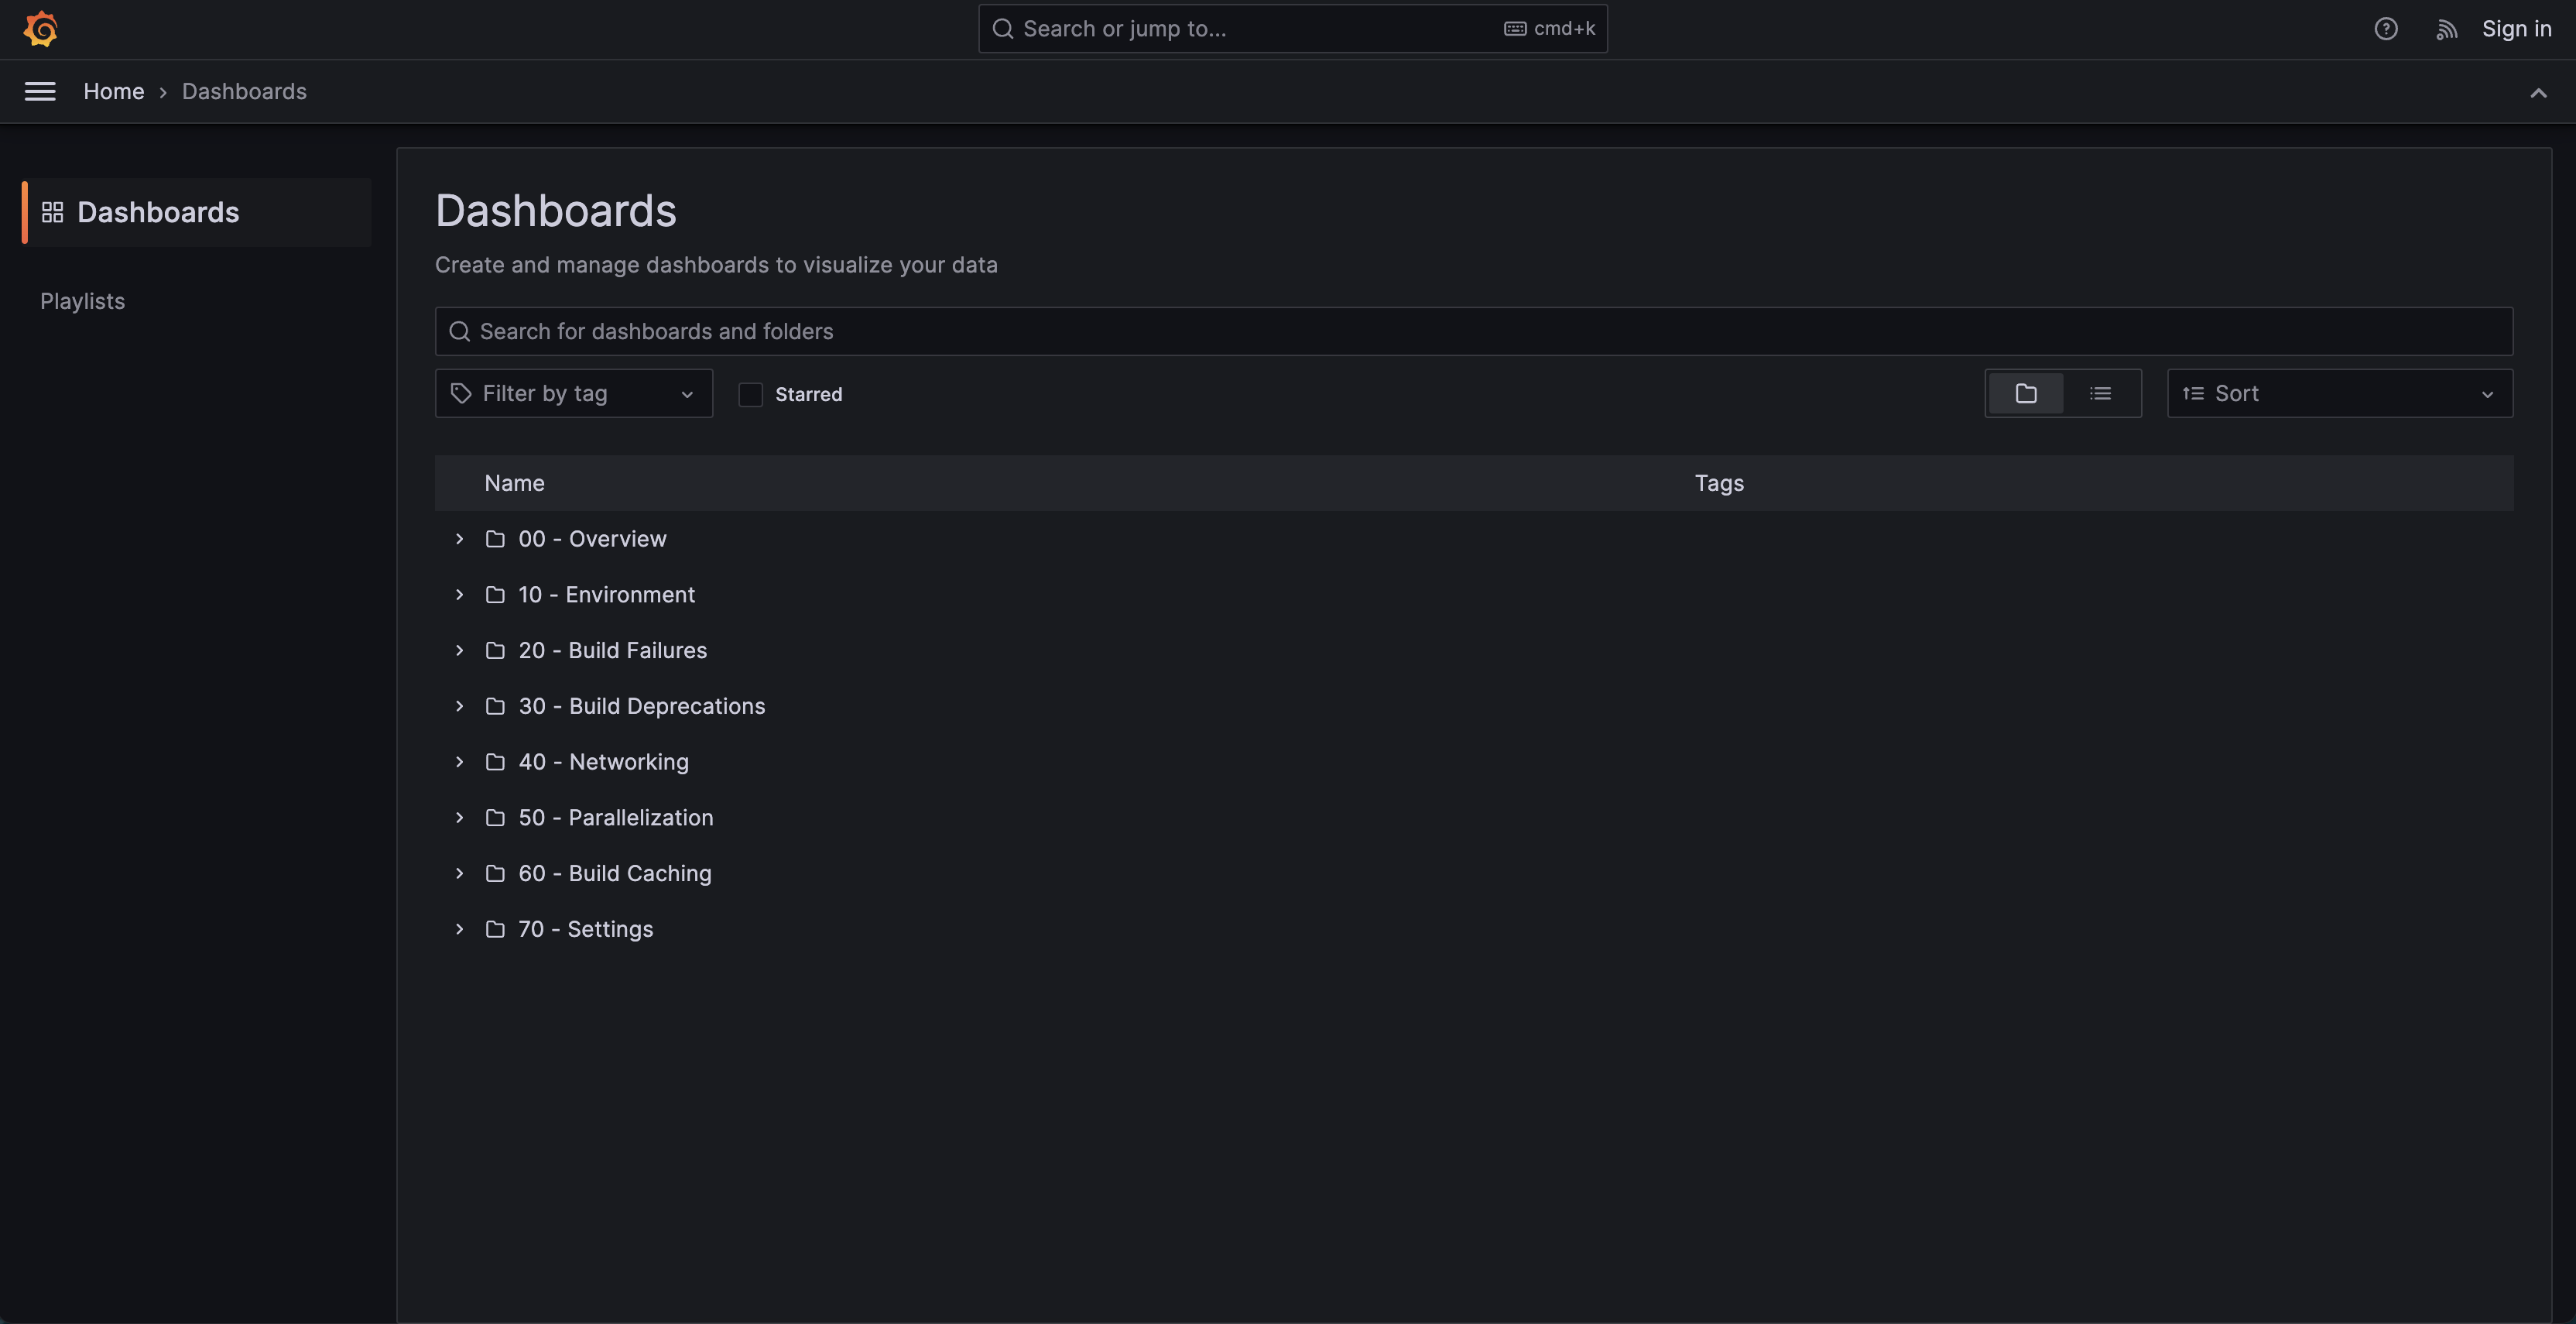Expand the 20 - Build Failures folder
Screen dimensions: 2576x1324
click(459, 650)
